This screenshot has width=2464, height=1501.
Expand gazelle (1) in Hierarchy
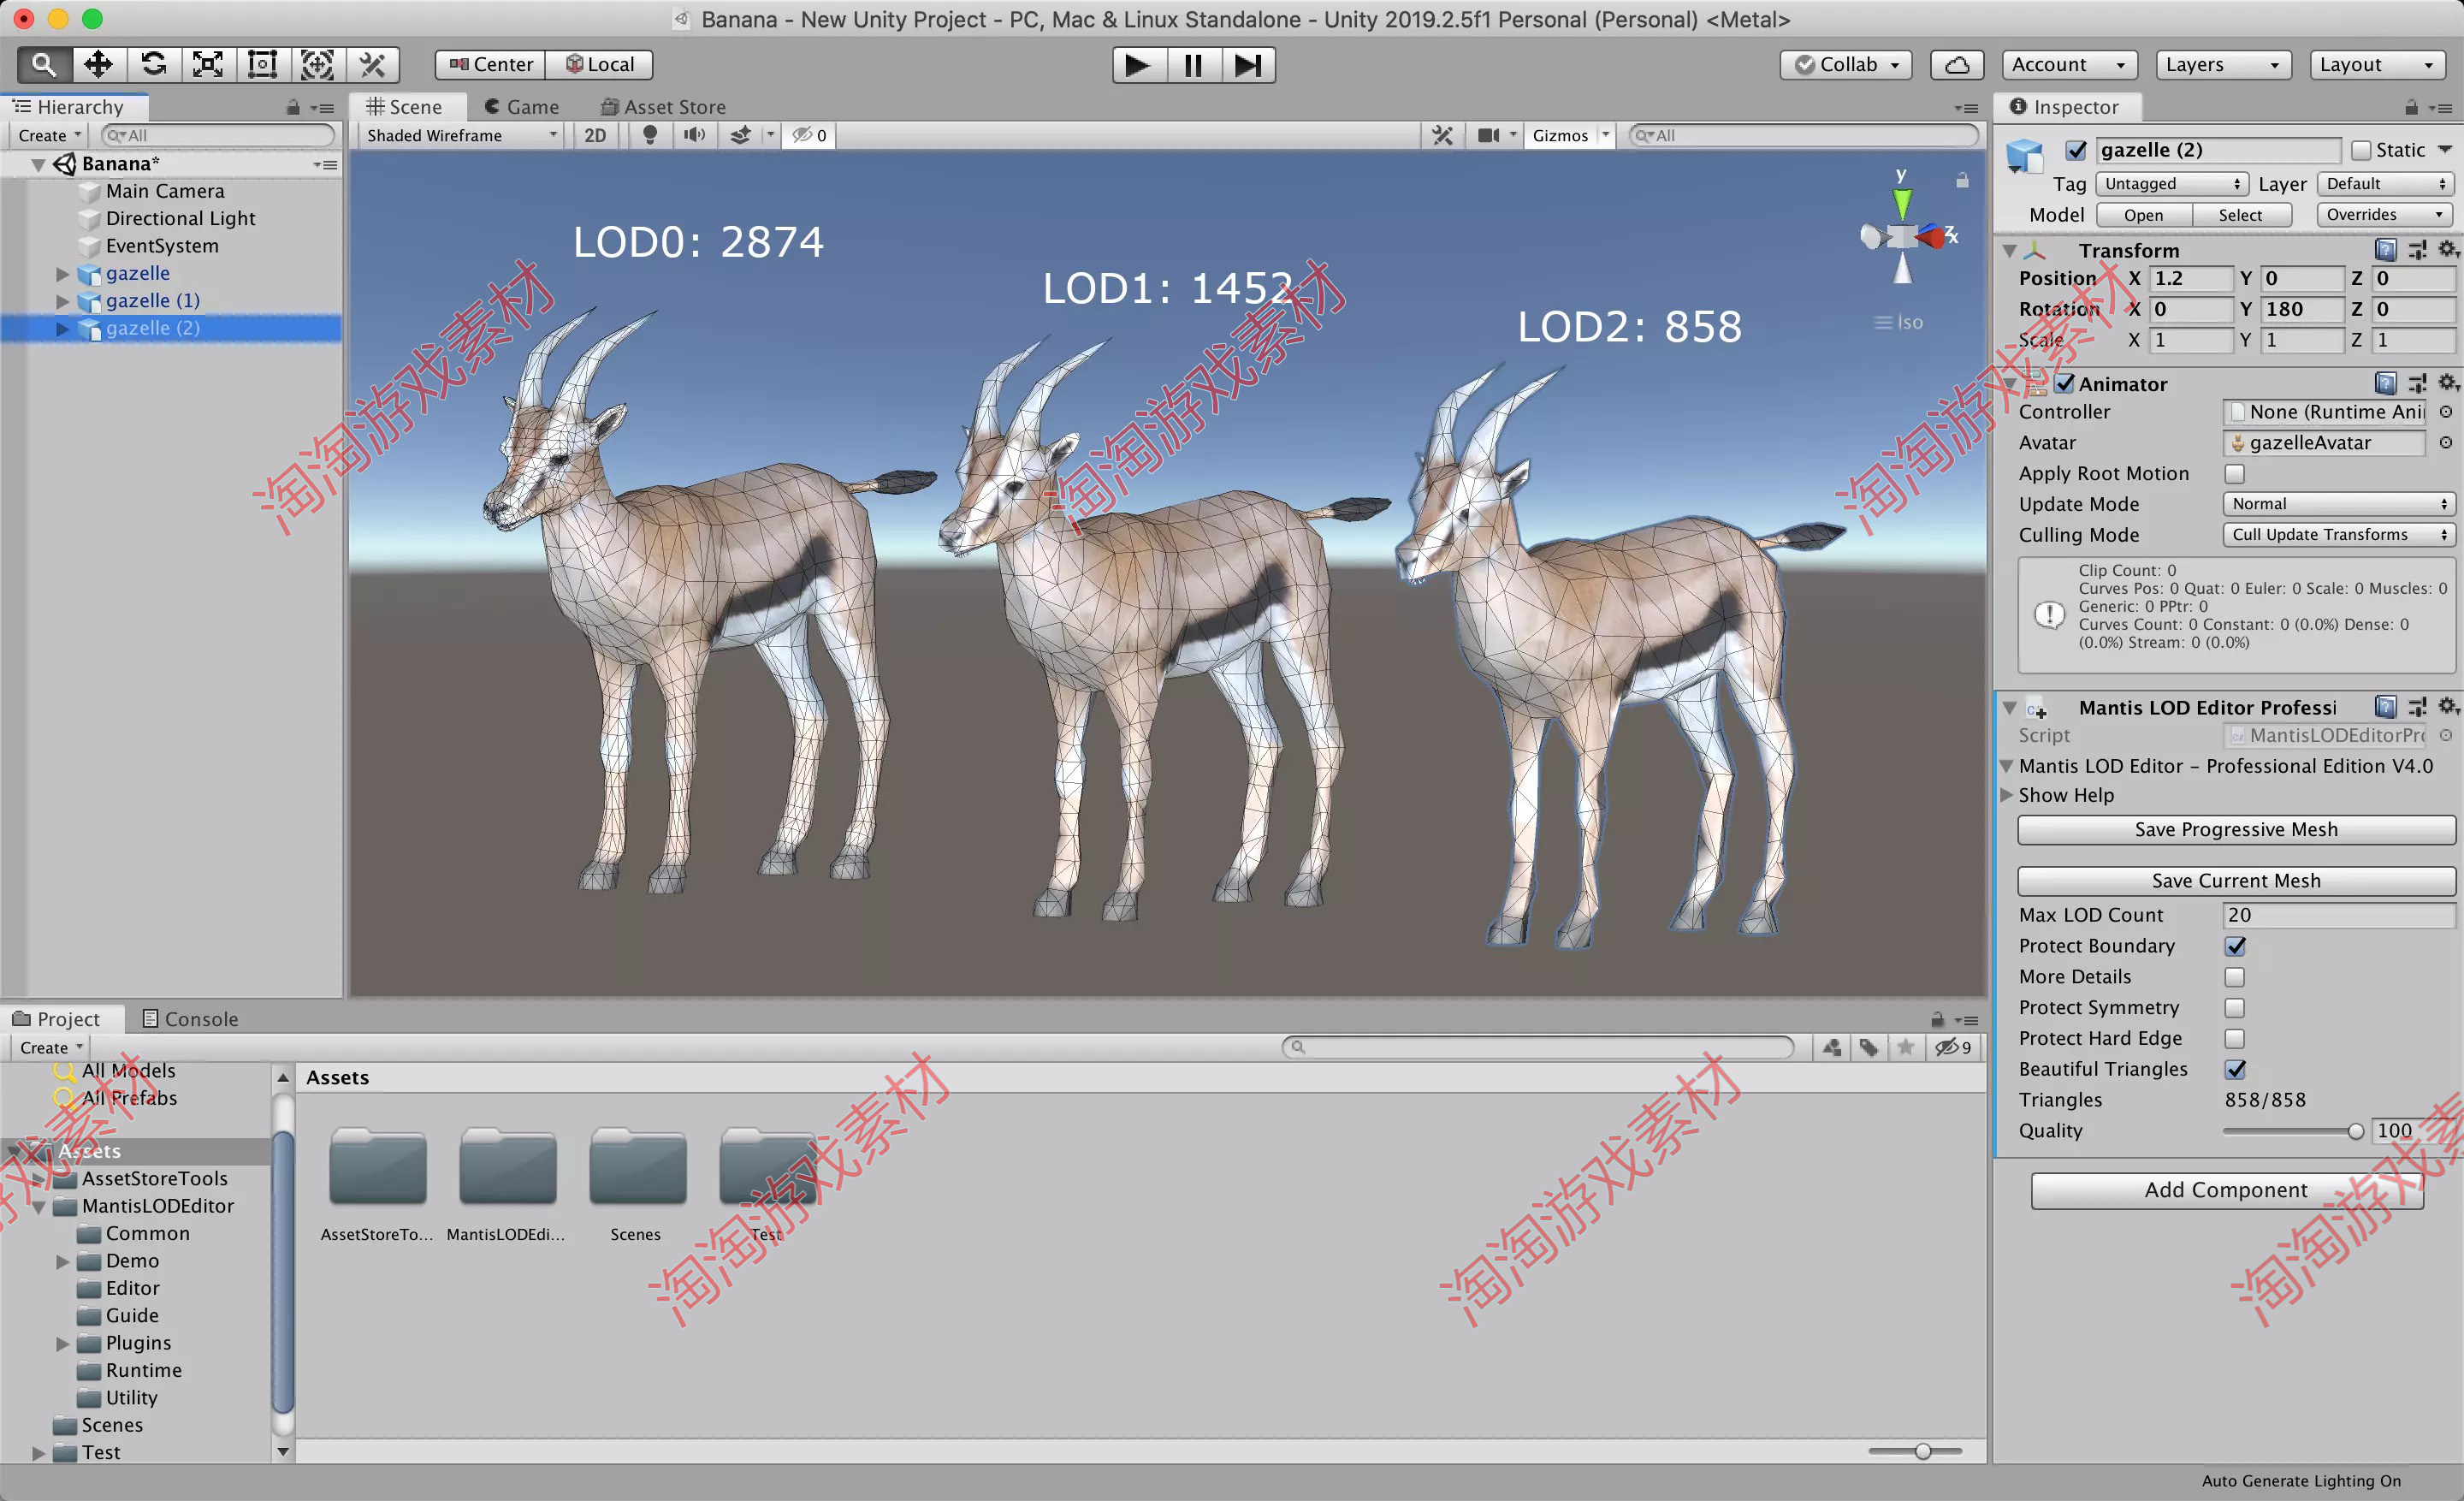tap(62, 301)
